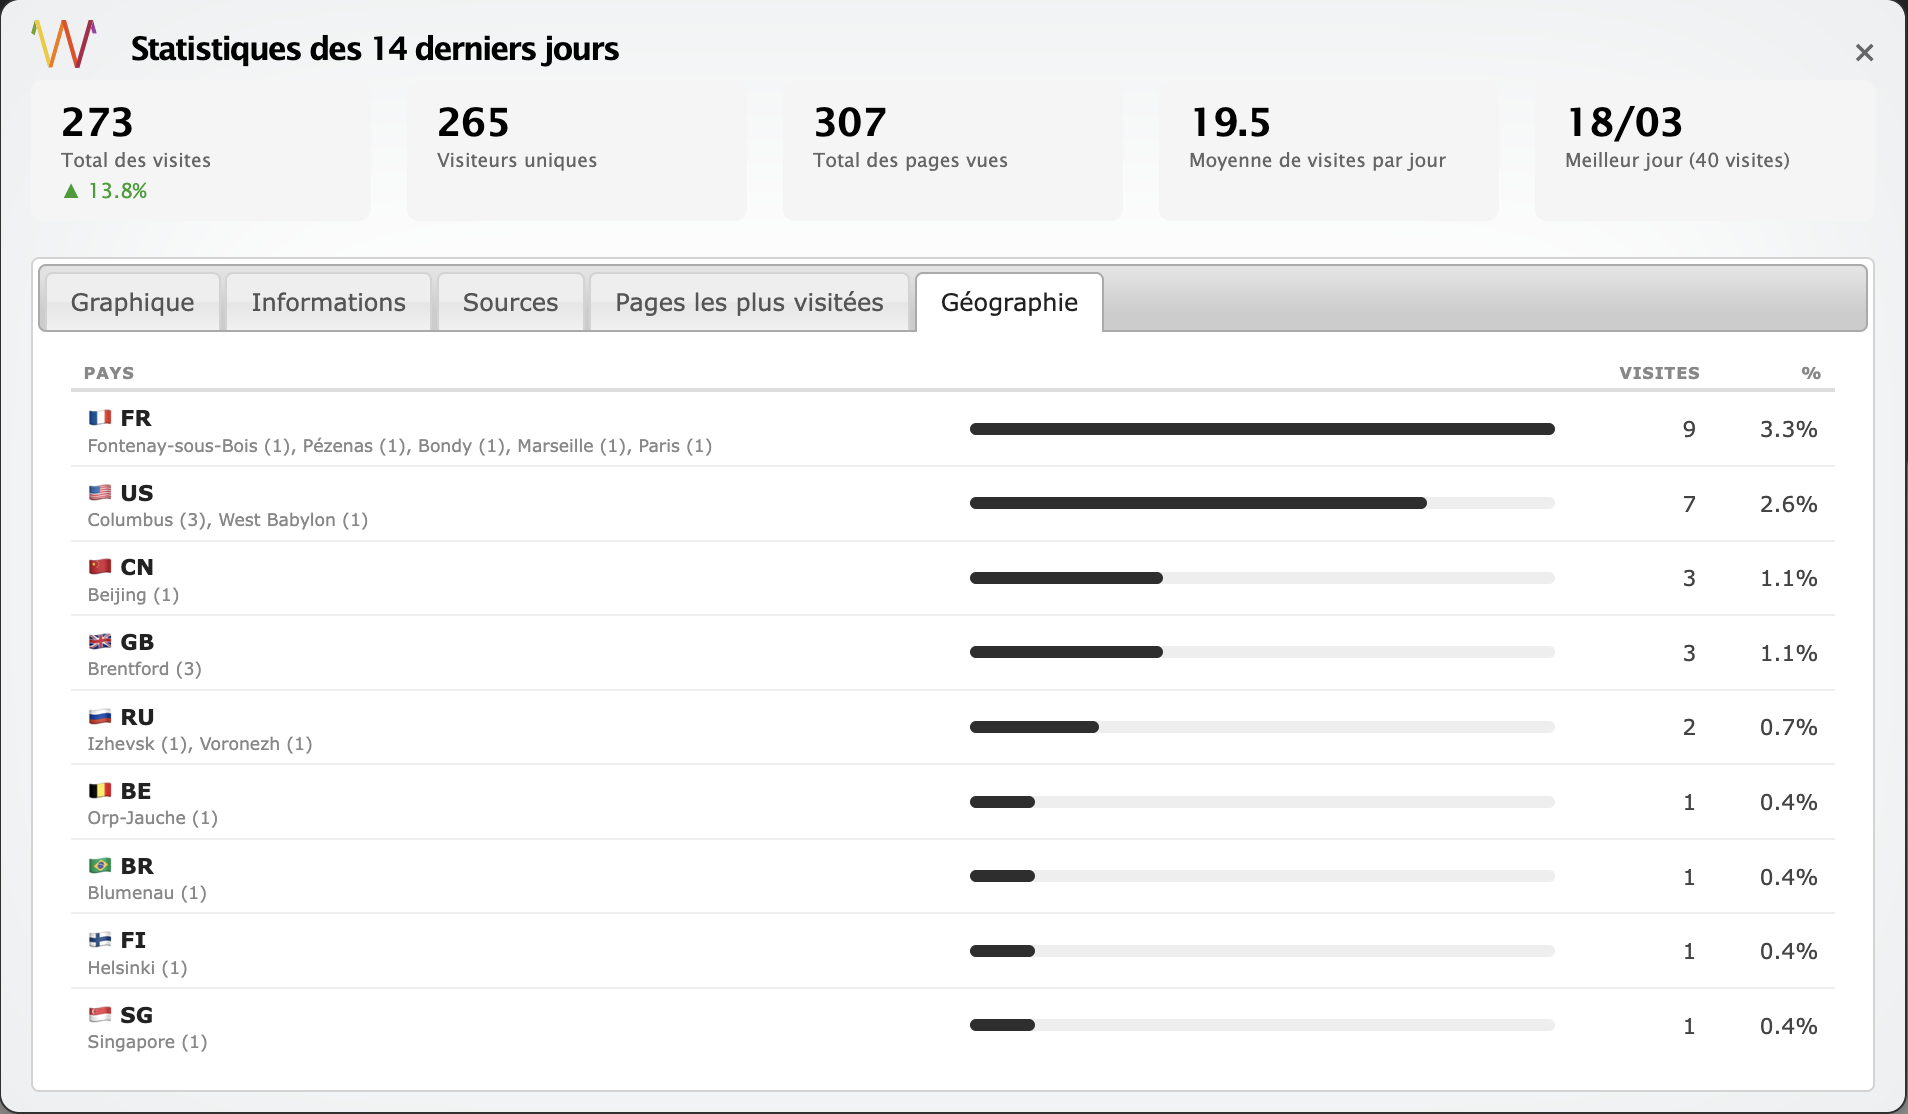Viewport: 1908px width, 1114px height.
Task: Click the VISITES column header
Action: pos(1658,373)
